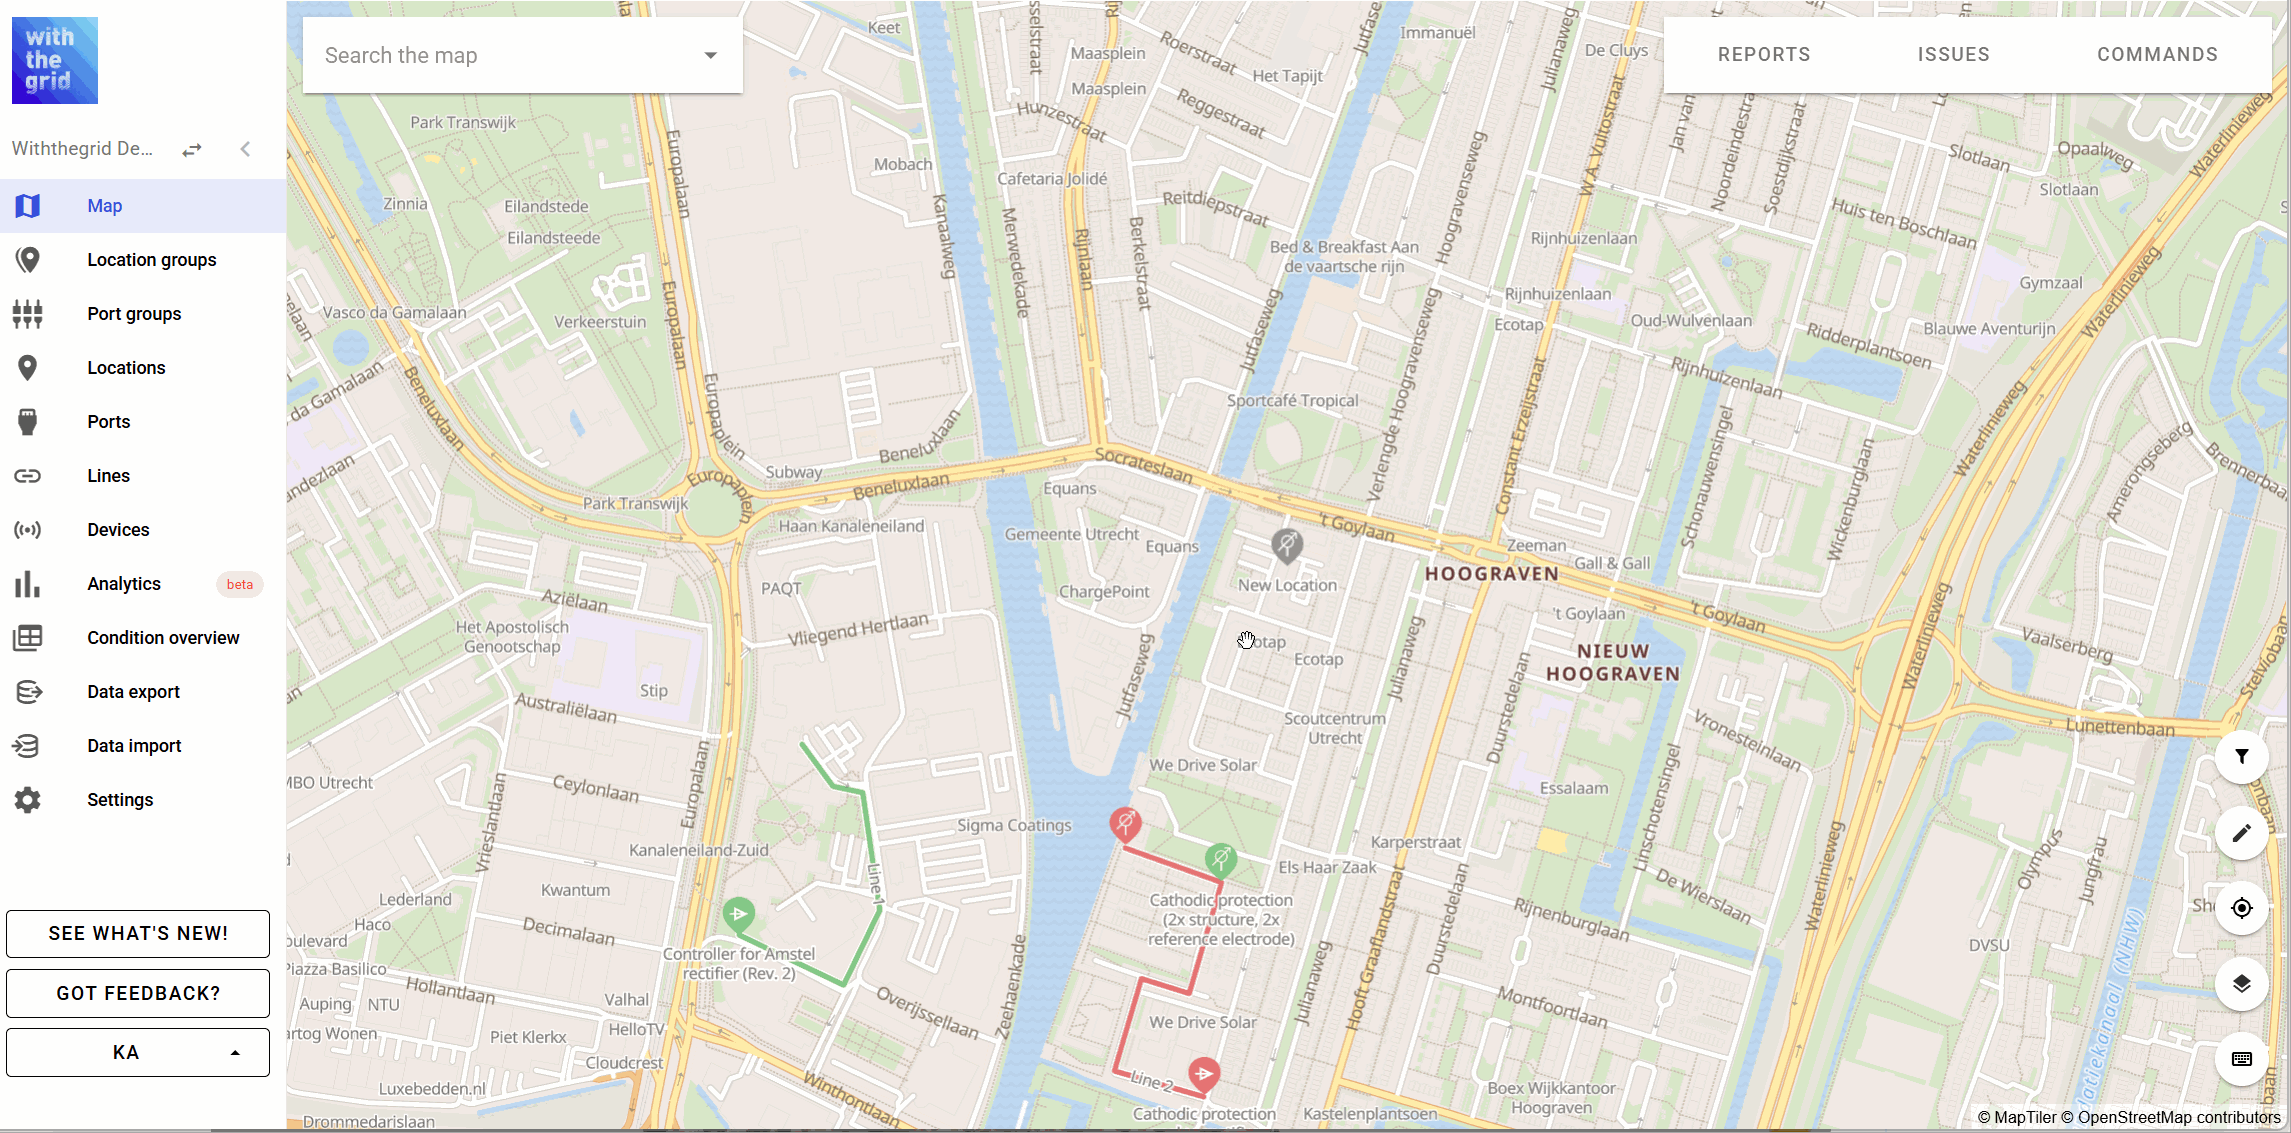
Task: Open keyboard shortcuts icon button
Action: [2241, 1059]
